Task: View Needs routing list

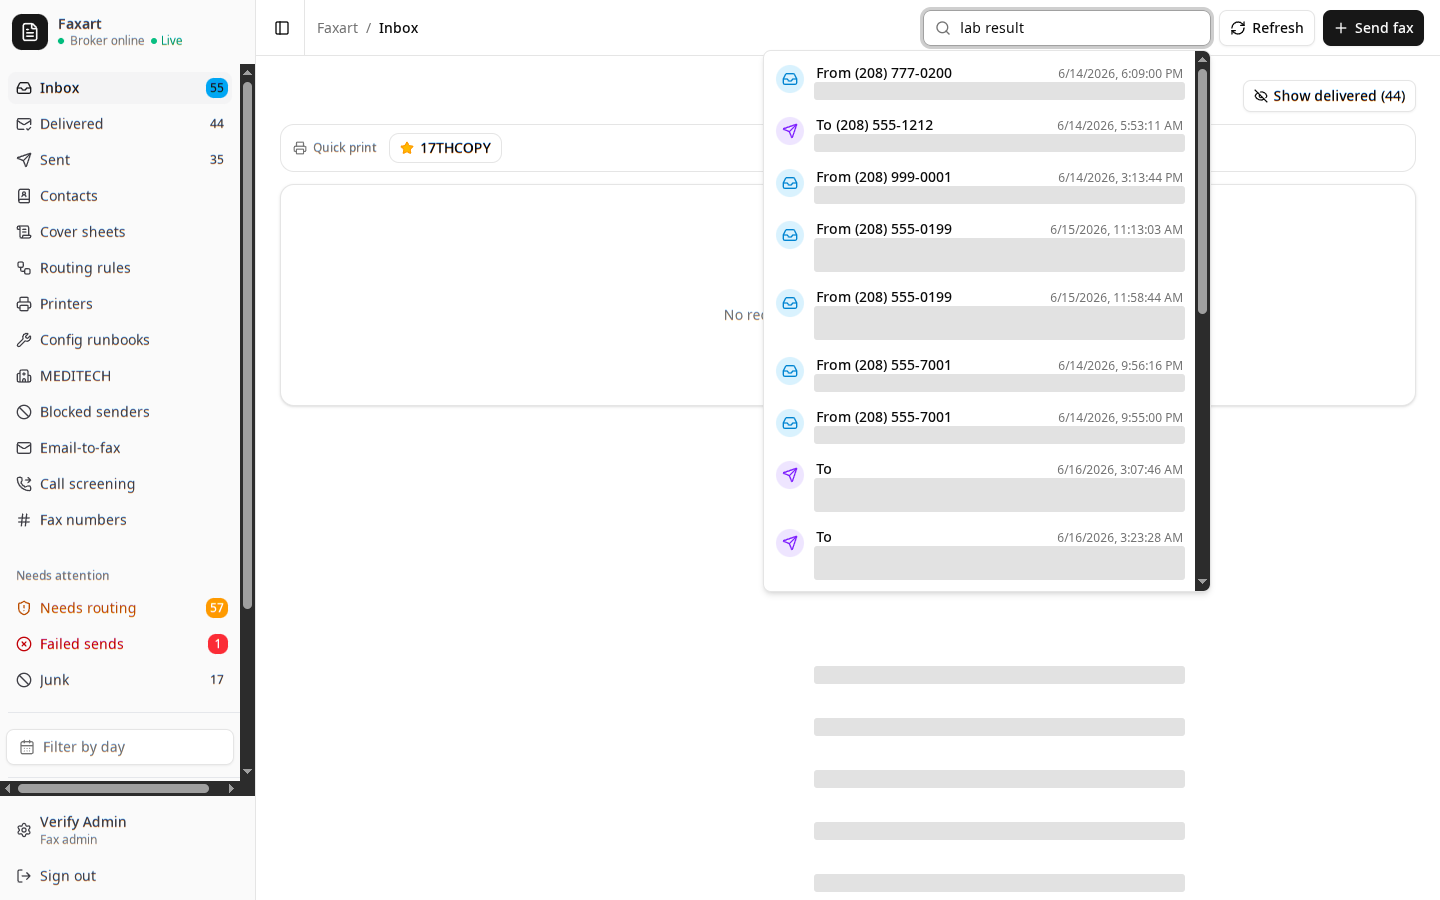Action: click(120, 608)
